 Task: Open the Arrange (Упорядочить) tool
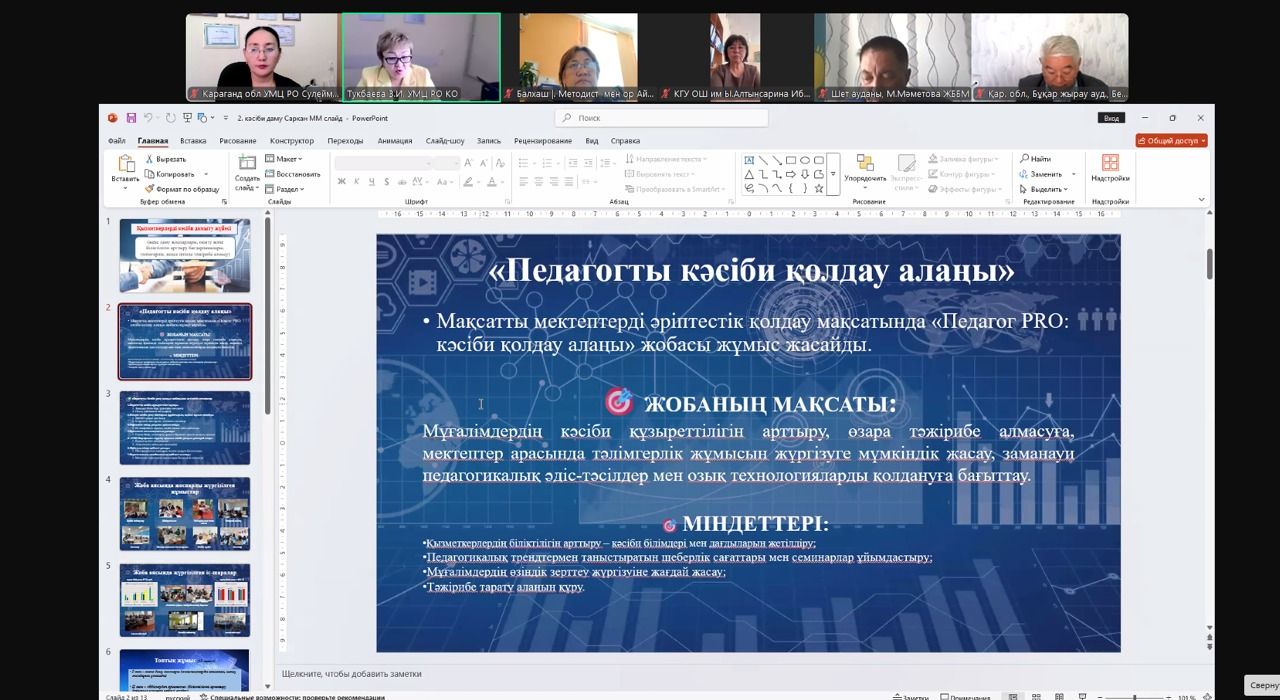(865, 170)
